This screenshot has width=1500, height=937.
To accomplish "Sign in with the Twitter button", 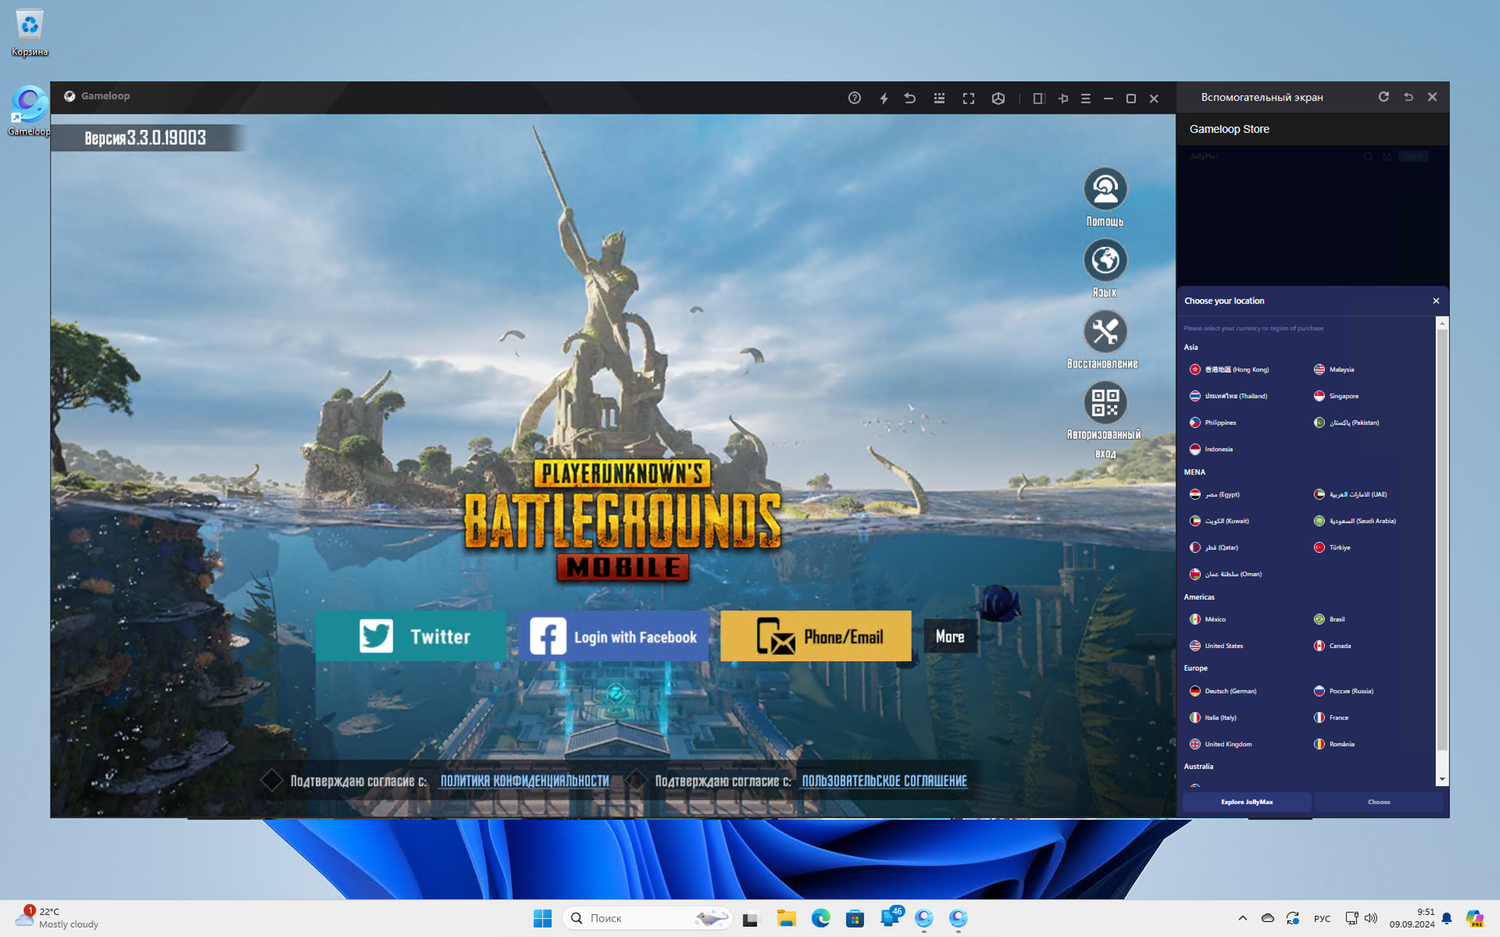I will tap(411, 636).
